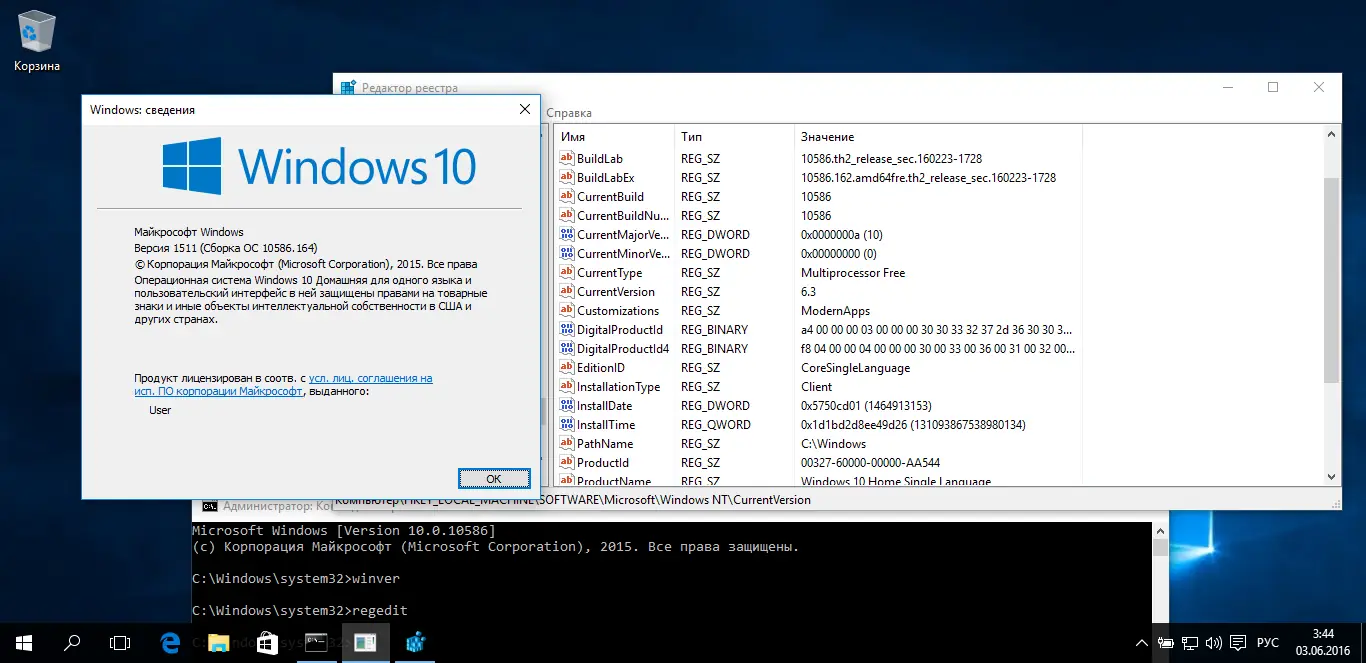This screenshot has height=663, width=1366.
Task: Click the EditionID string value icon
Action: [566, 368]
